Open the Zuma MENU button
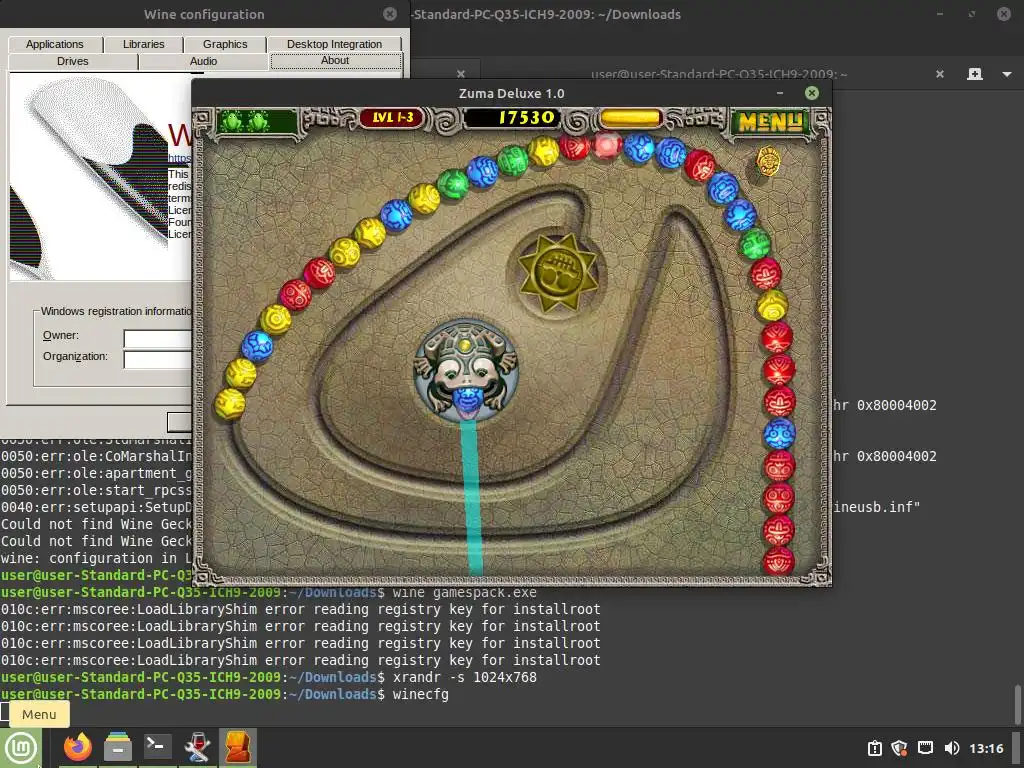Screen dimensions: 1024x768 click(x=770, y=122)
